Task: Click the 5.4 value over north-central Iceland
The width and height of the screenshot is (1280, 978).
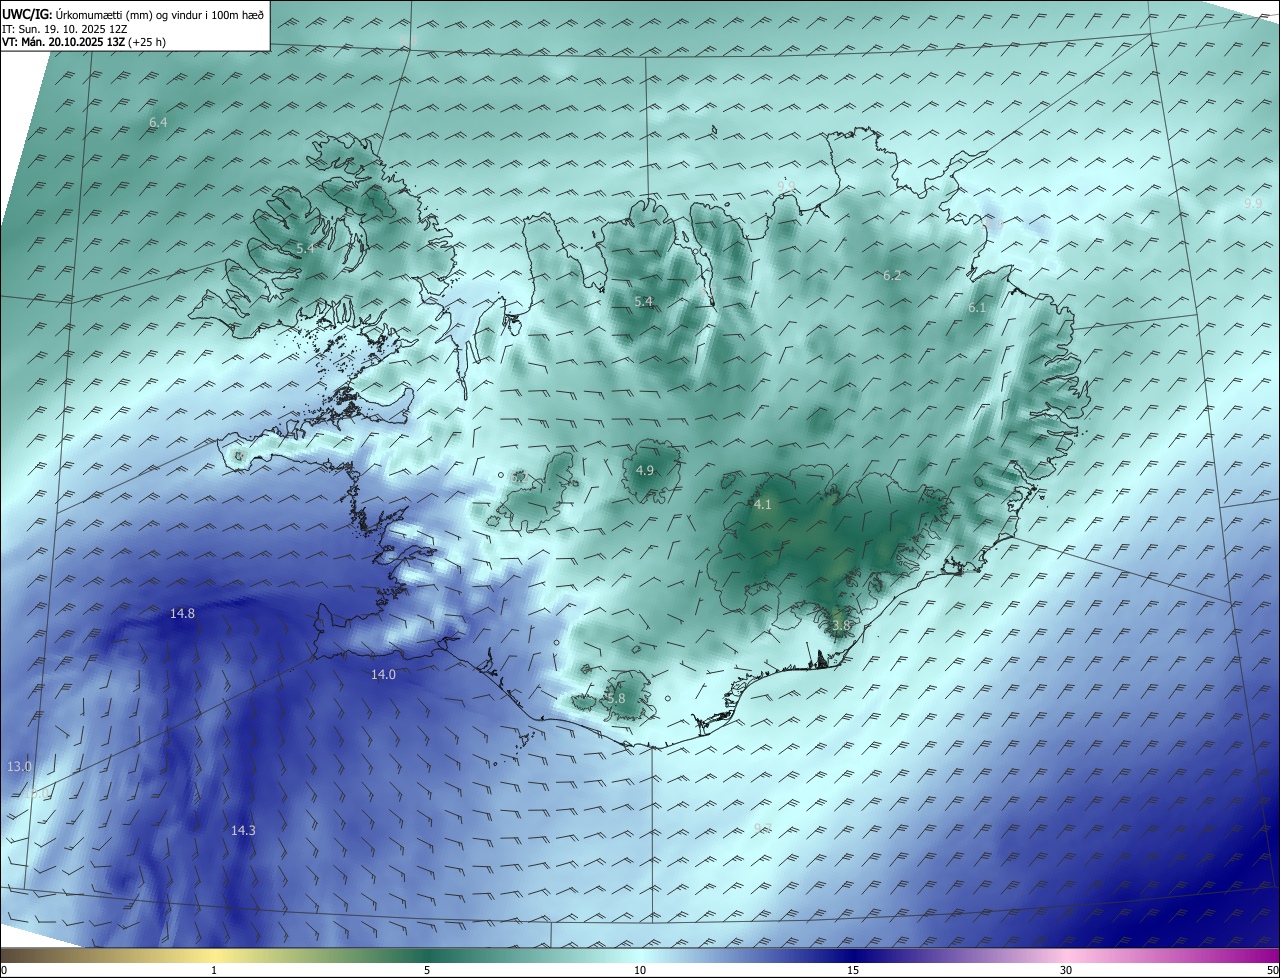Action: pos(643,301)
